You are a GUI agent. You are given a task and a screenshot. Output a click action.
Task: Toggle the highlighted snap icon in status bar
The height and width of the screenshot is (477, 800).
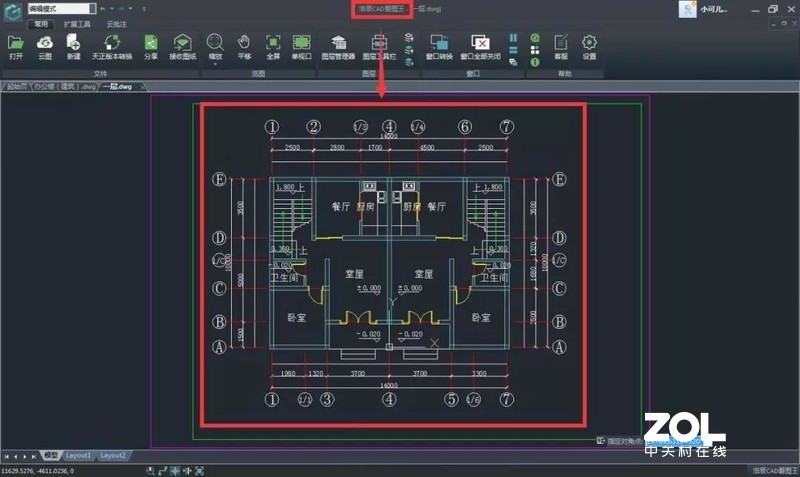[x=175, y=471]
